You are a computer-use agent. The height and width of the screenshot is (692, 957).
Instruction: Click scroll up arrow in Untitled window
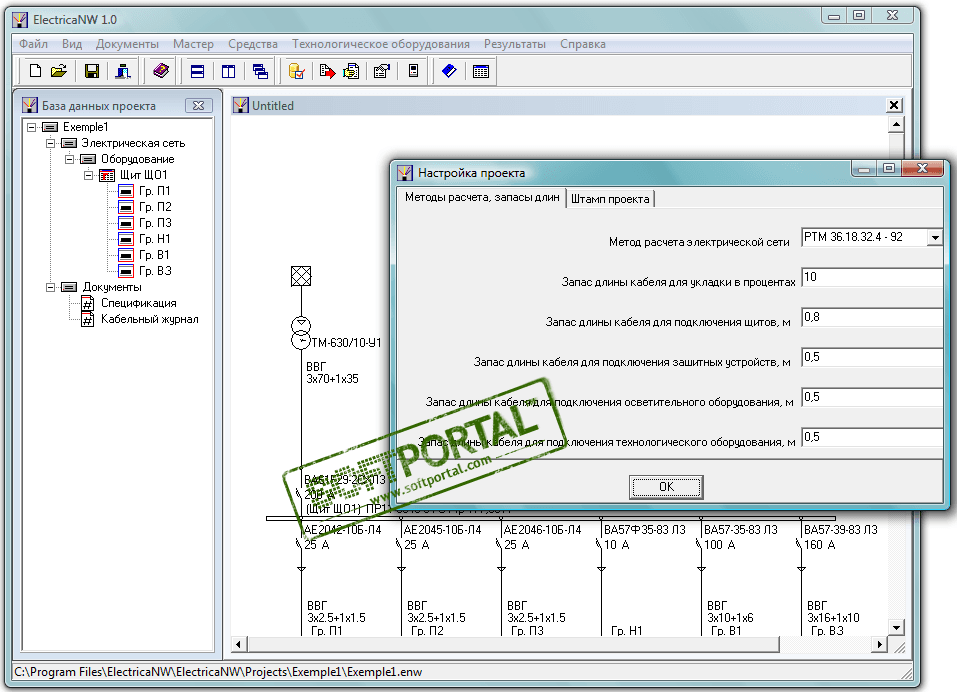coord(895,124)
